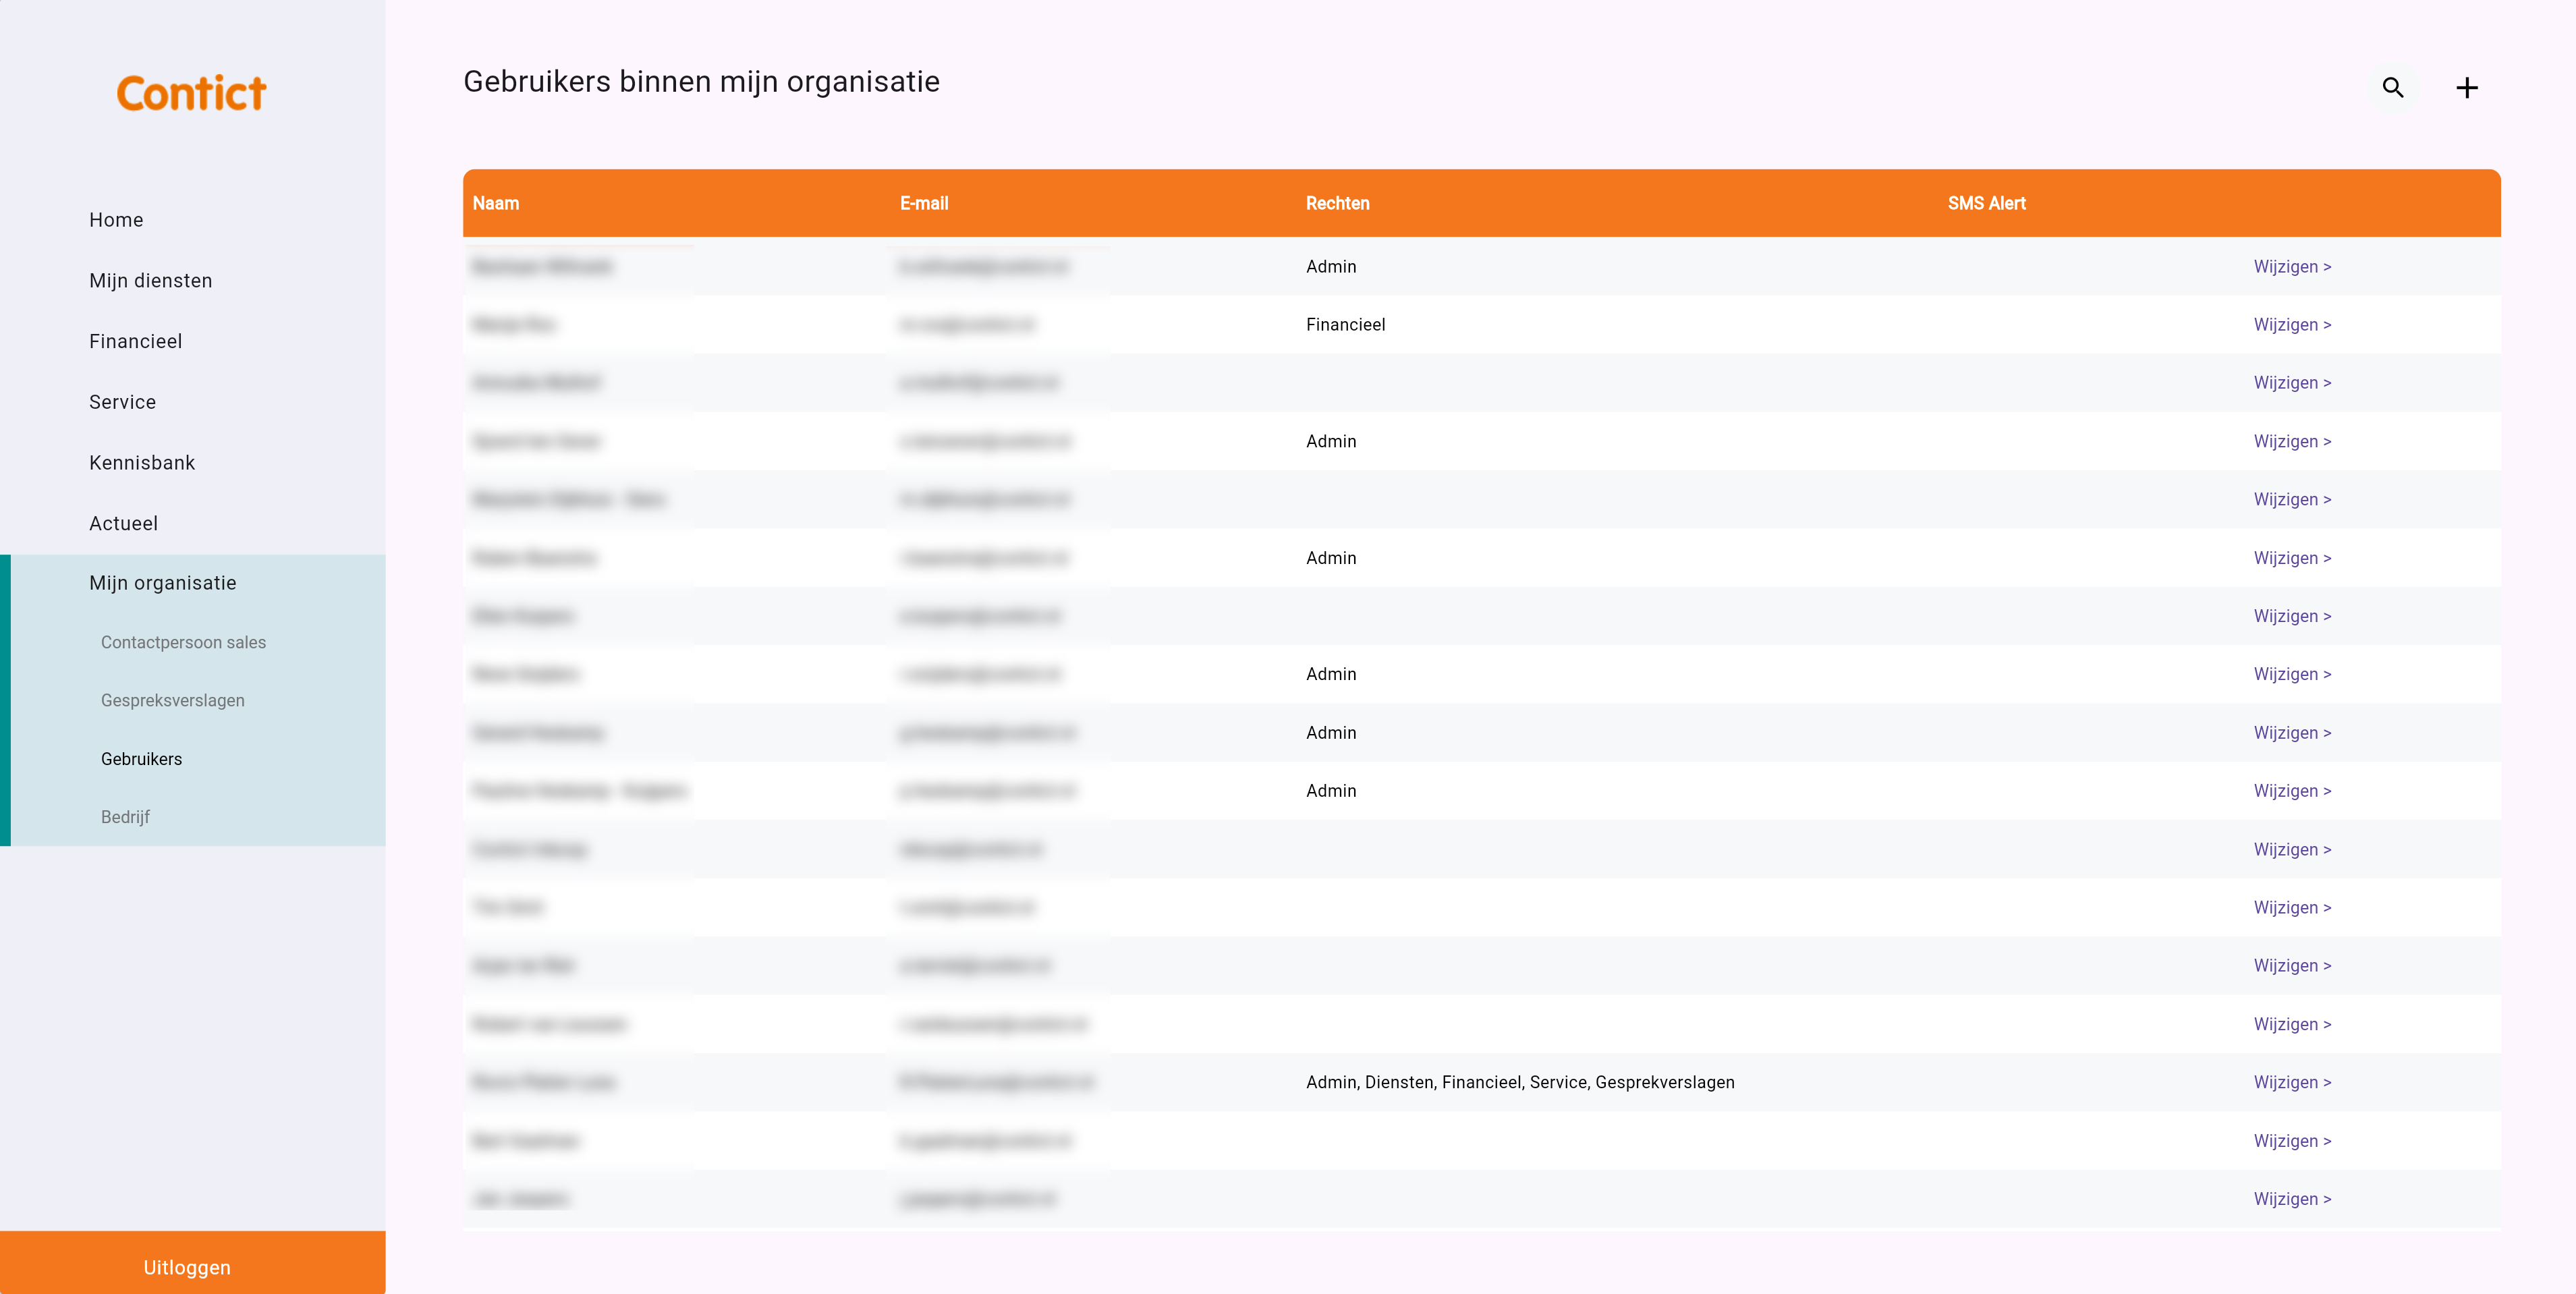Click Wijzigen for the Financieel user
Viewport: 2576px width, 1294px height.
pos(2291,325)
